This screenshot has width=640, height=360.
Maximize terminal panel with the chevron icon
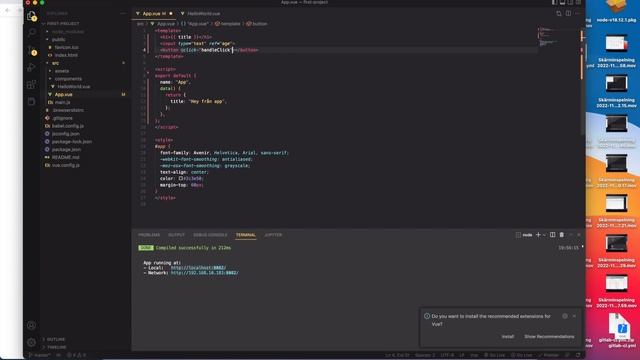pos(571,235)
